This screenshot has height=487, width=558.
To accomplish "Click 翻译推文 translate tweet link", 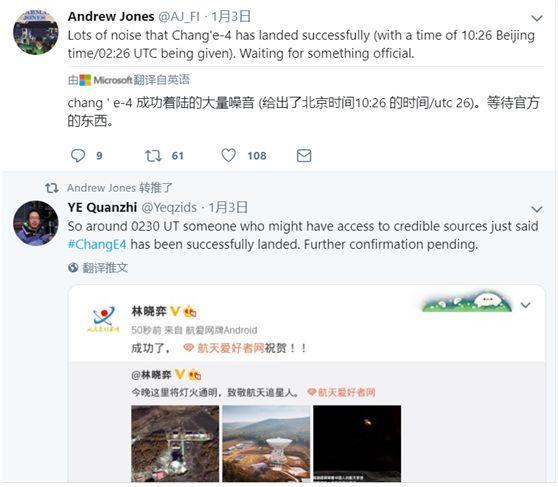I will (105, 268).
